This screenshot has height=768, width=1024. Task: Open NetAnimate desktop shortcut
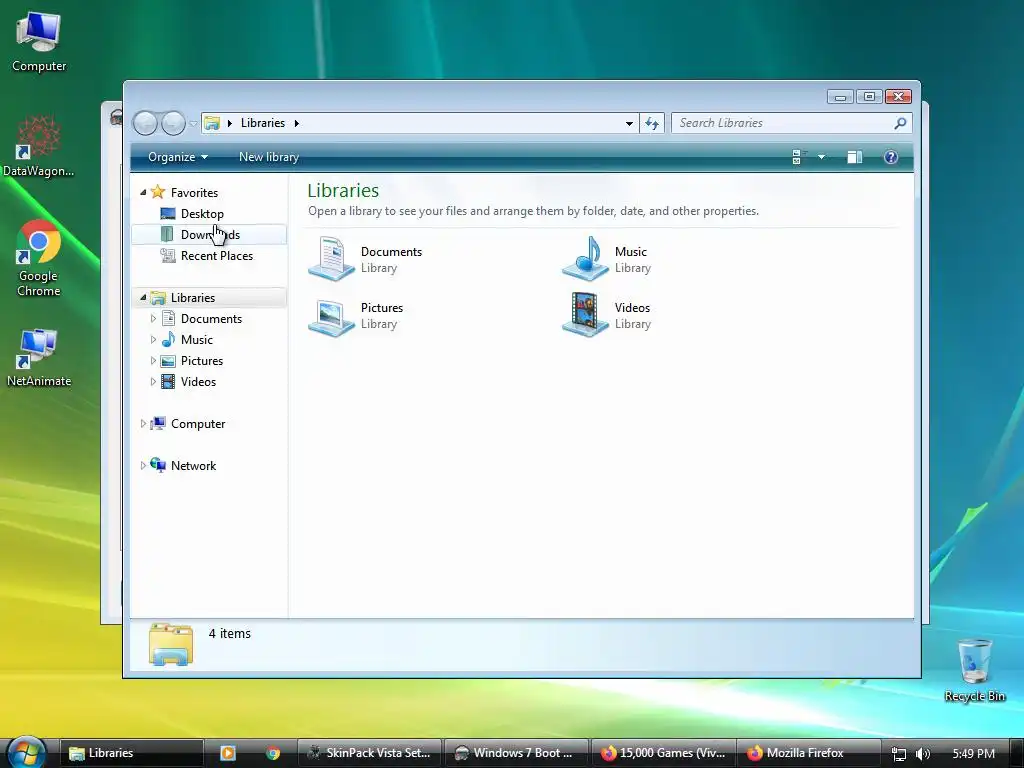(39, 357)
